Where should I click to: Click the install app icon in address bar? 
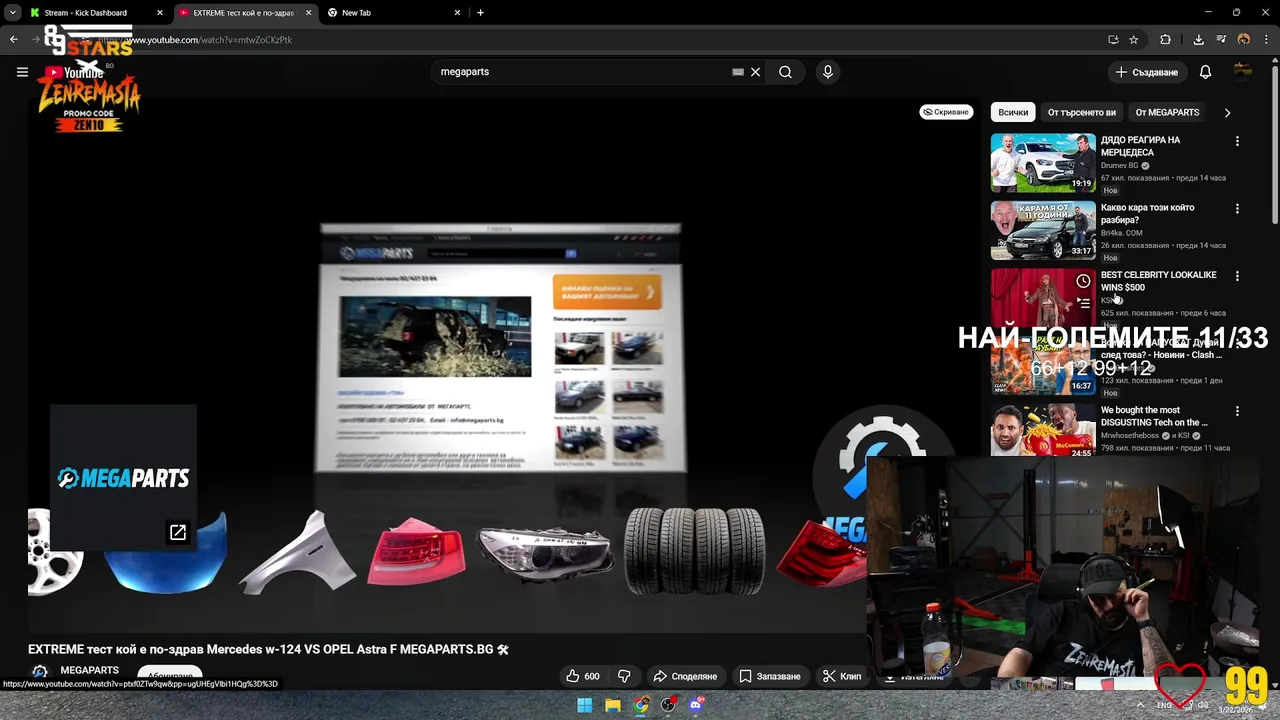tap(1113, 40)
